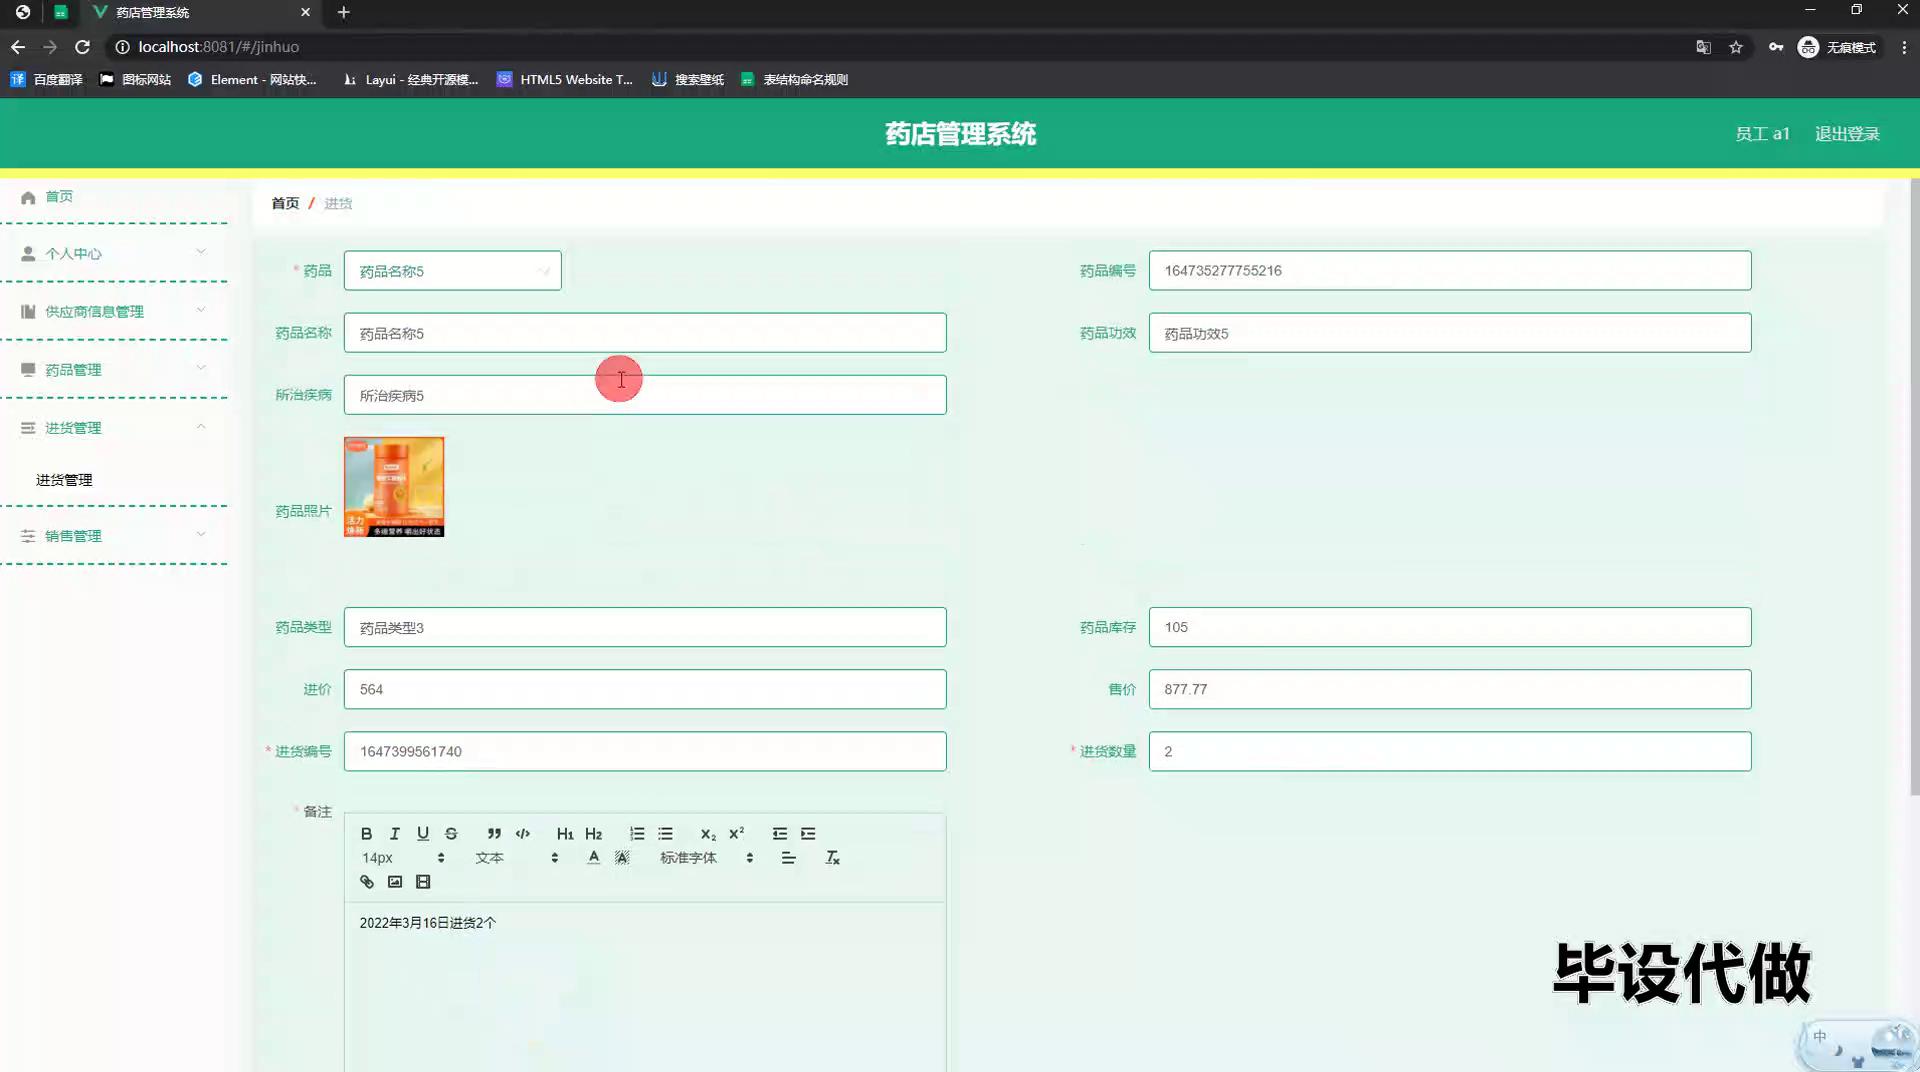The image size is (1920, 1072).
Task: Click the 药品名称 input field
Action: 645,332
